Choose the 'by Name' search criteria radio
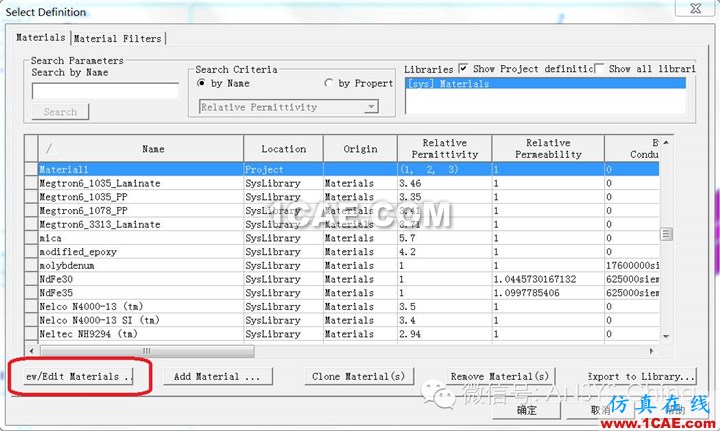The image size is (720, 431). [203, 83]
